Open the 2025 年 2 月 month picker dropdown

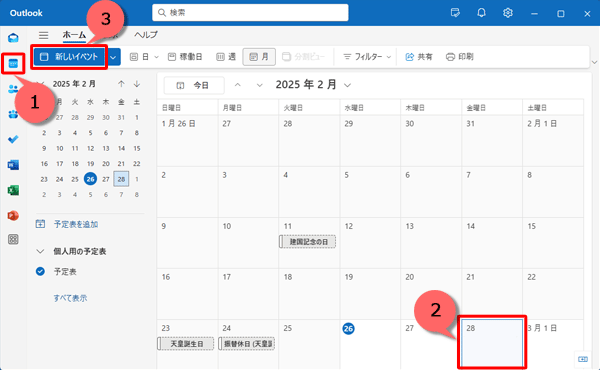coord(313,85)
